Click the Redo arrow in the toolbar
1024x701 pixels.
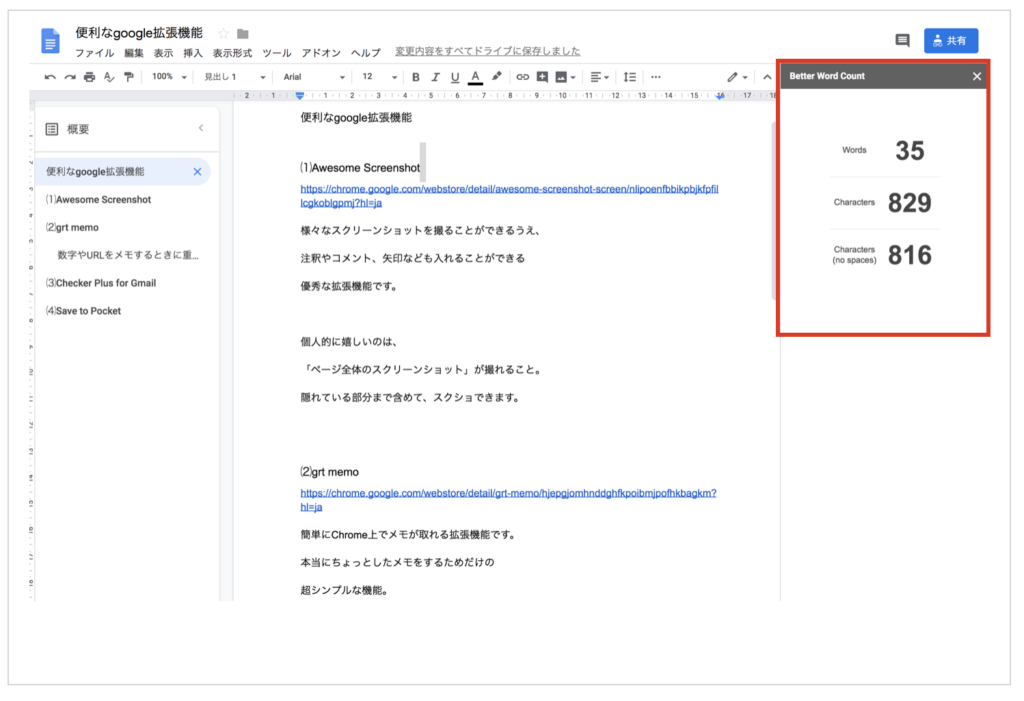pyautogui.click(x=70, y=77)
